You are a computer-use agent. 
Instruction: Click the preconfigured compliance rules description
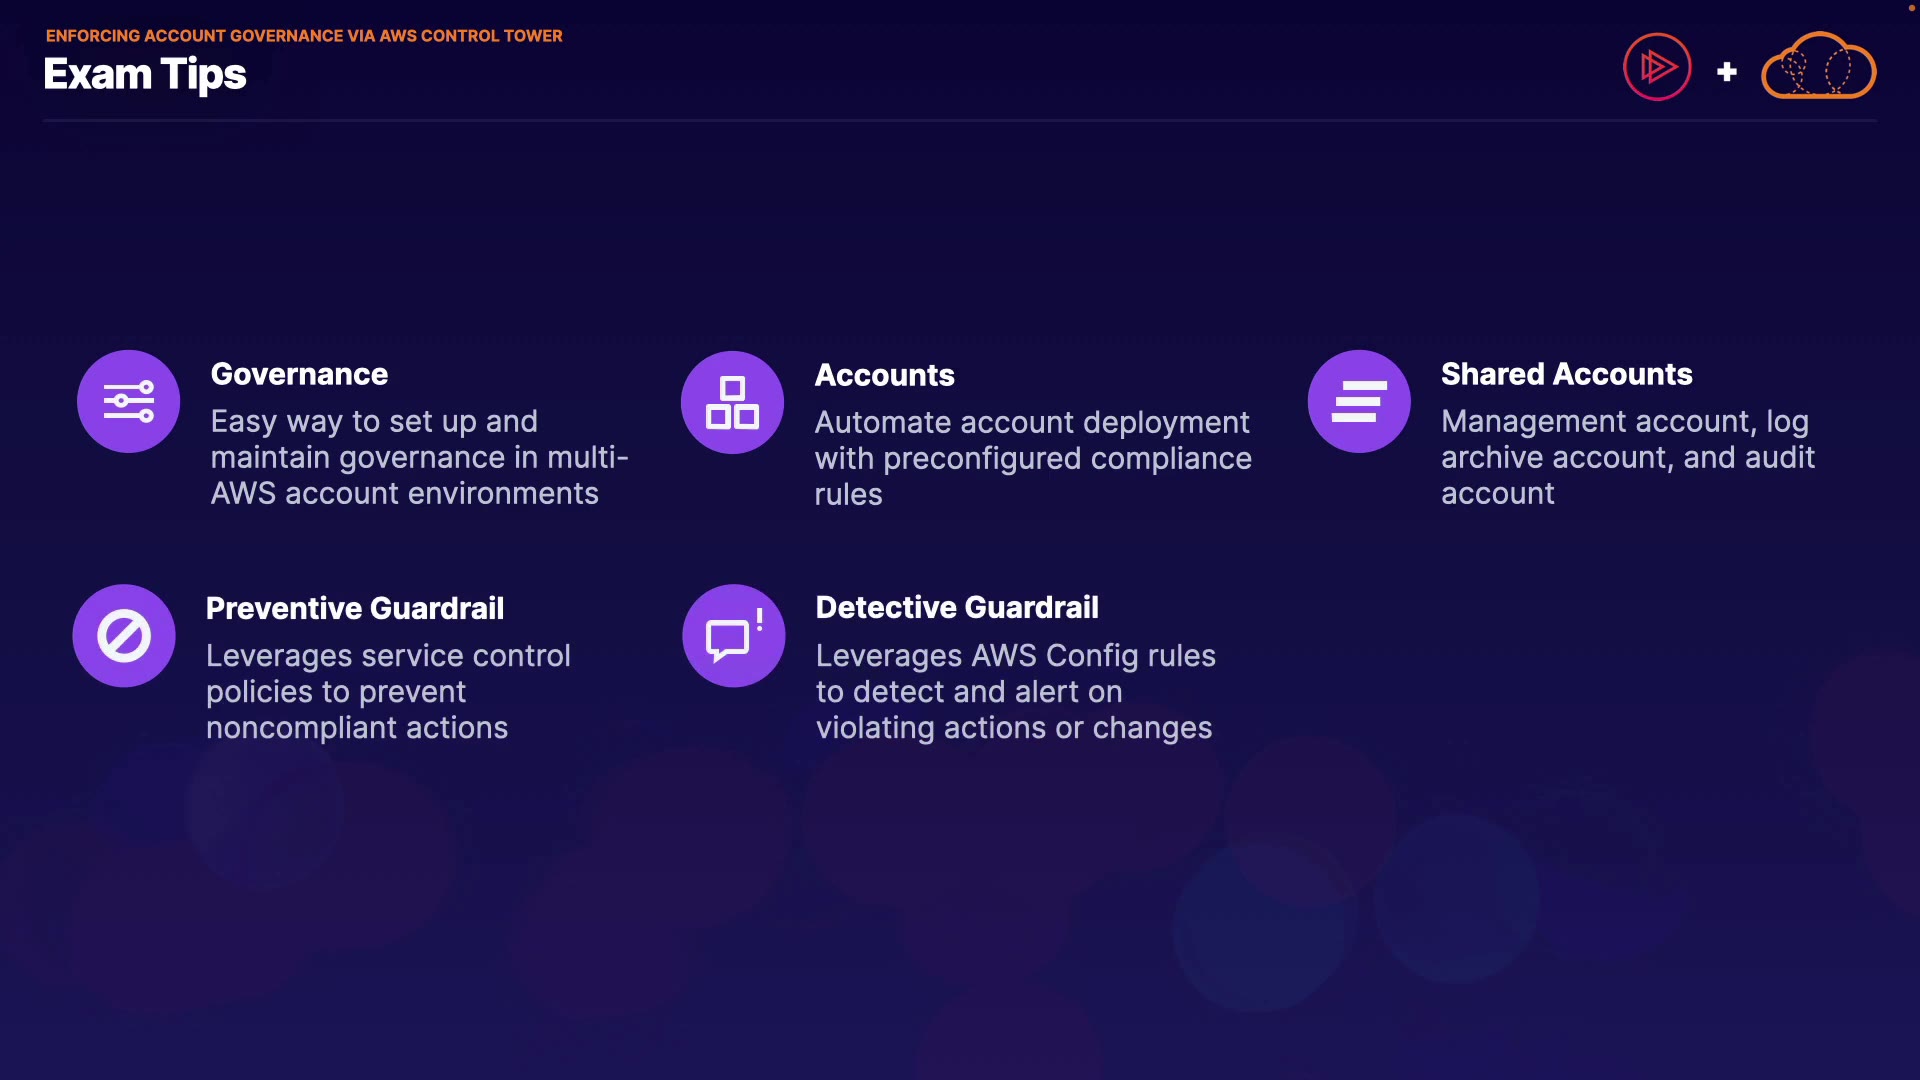coord(1032,459)
